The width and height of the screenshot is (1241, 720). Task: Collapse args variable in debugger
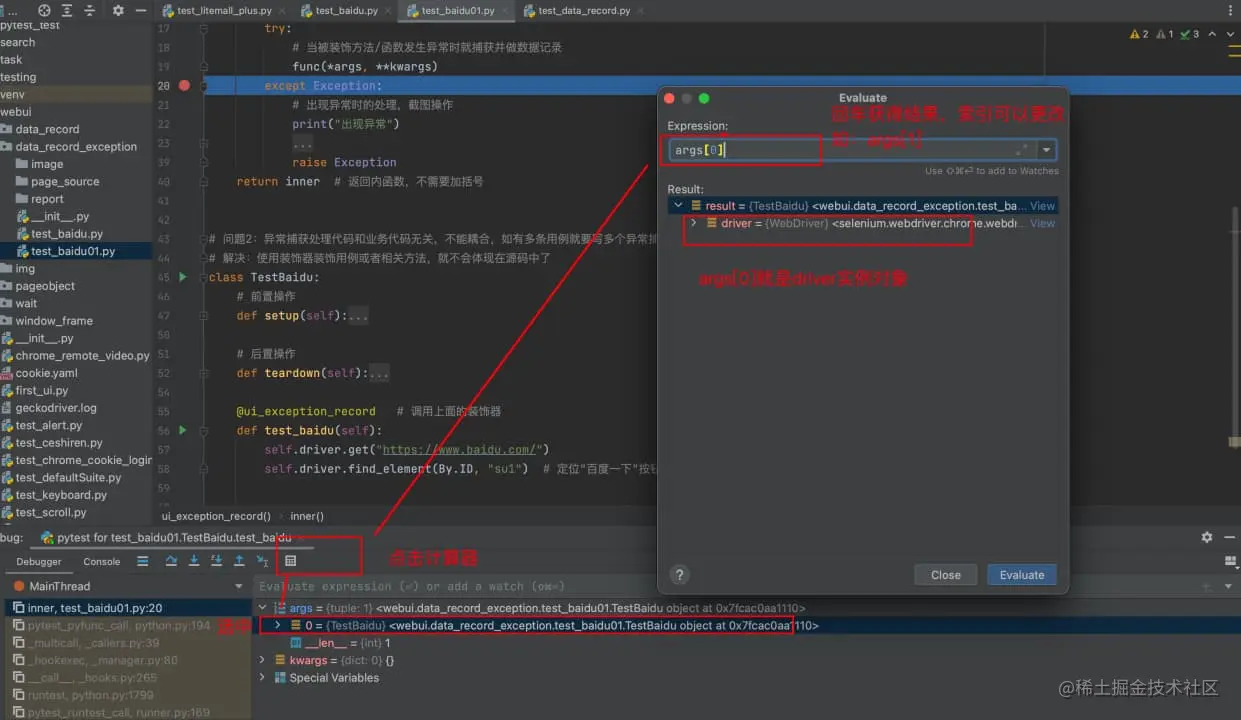point(263,608)
